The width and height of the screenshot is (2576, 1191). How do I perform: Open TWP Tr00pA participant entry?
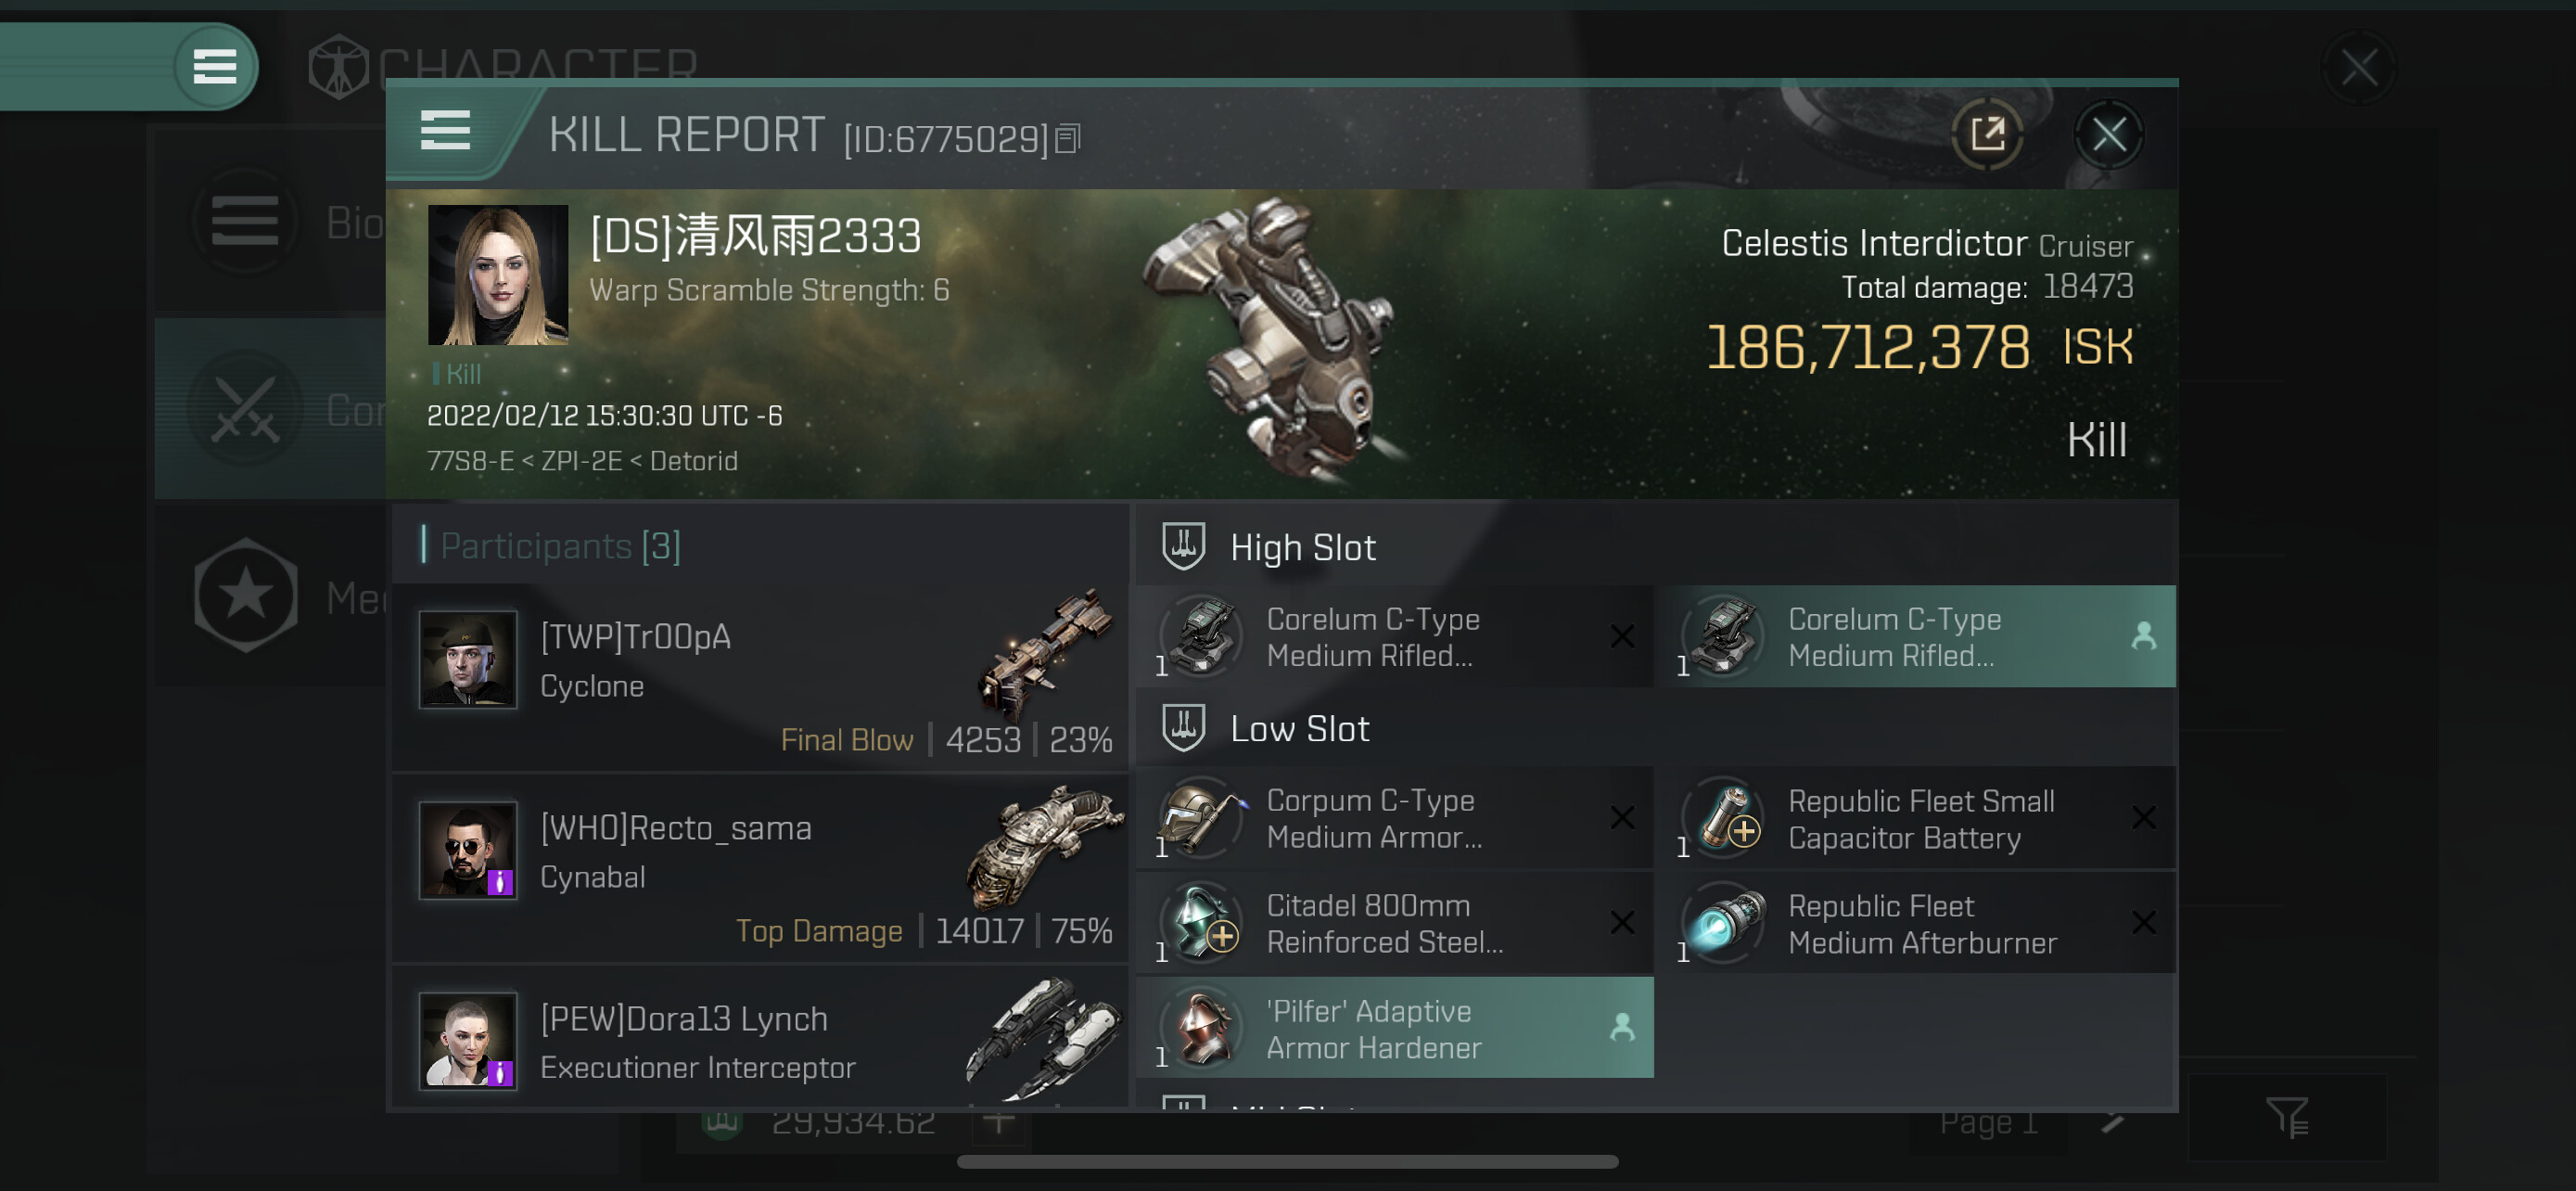tap(760, 679)
